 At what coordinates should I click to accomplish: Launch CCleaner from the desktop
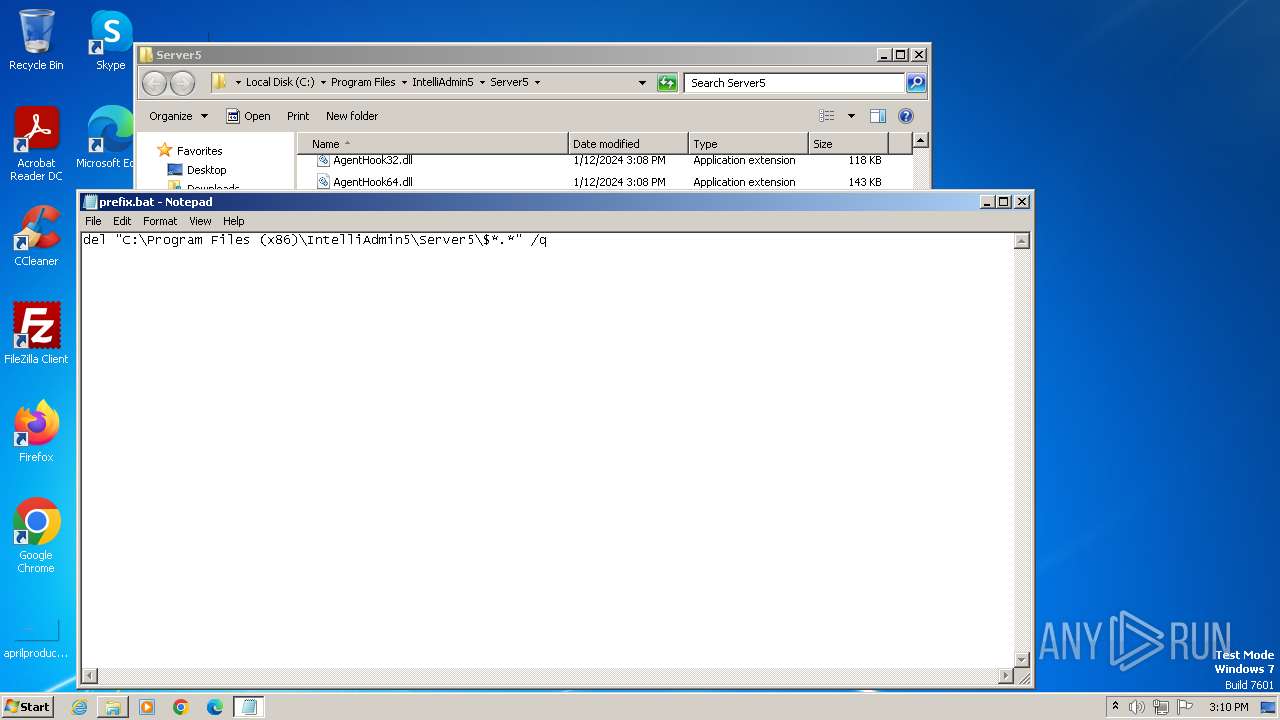click(36, 236)
